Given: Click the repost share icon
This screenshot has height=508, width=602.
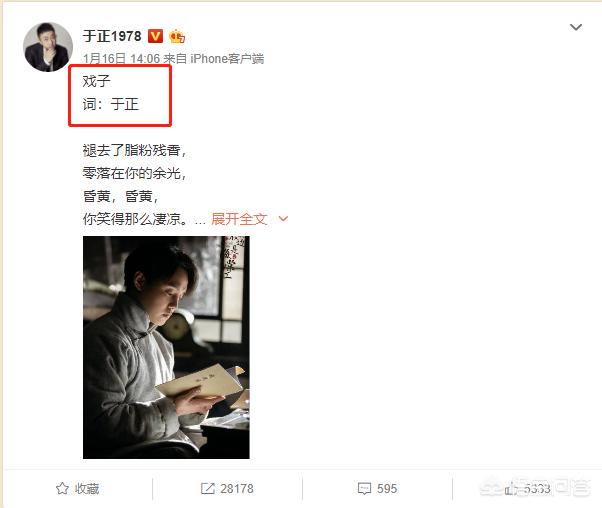Looking at the screenshot, I should [x=208, y=488].
